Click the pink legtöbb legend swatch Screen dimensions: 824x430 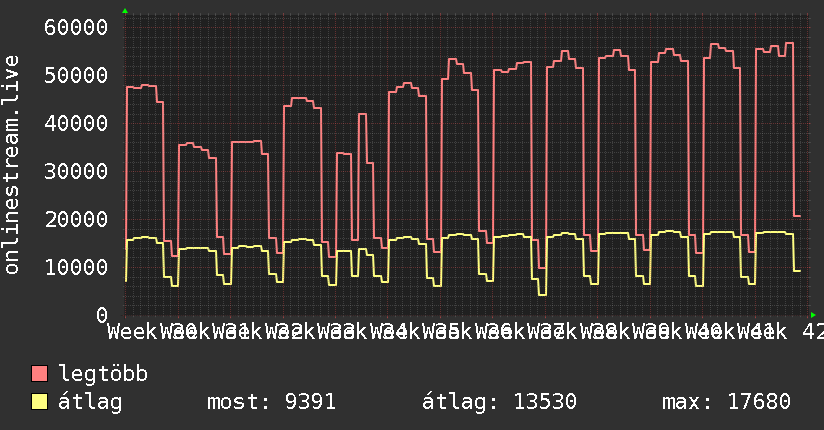tap(39, 374)
